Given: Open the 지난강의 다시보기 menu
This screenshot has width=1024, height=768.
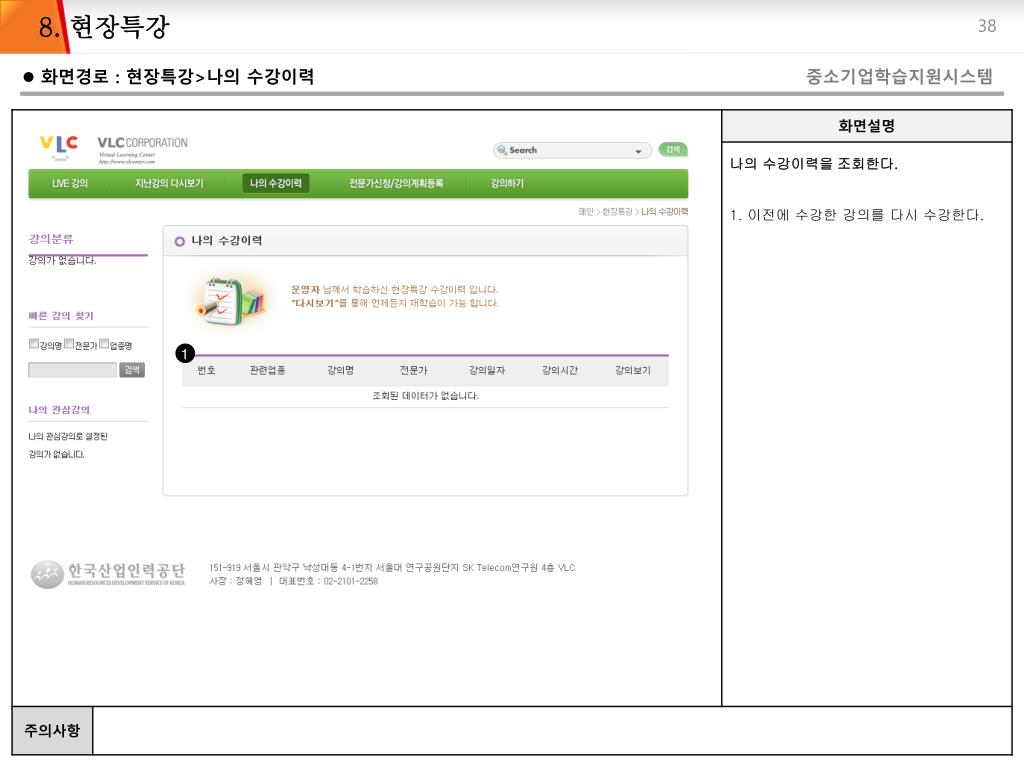Looking at the screenshot, I should click(x=169, y=184).
